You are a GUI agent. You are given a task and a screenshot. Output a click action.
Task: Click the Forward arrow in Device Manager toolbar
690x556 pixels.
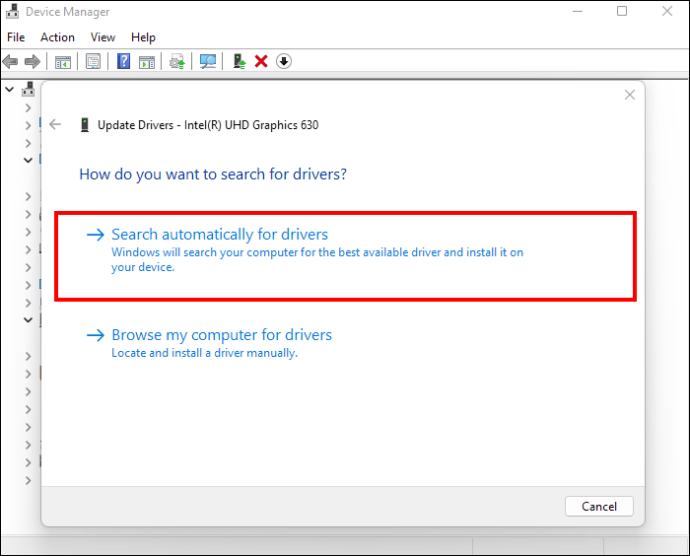point(33,61)
